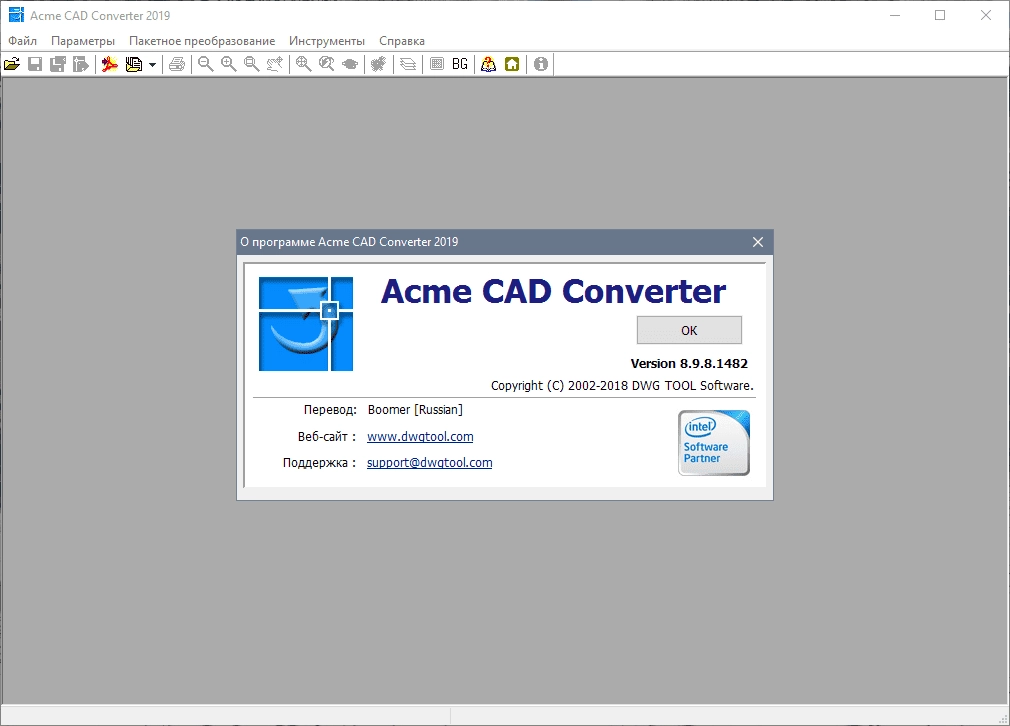Click the Zoom Extents crosshair magnifier icon
The image size is (1010, 726).
click(x=303, y=64)
